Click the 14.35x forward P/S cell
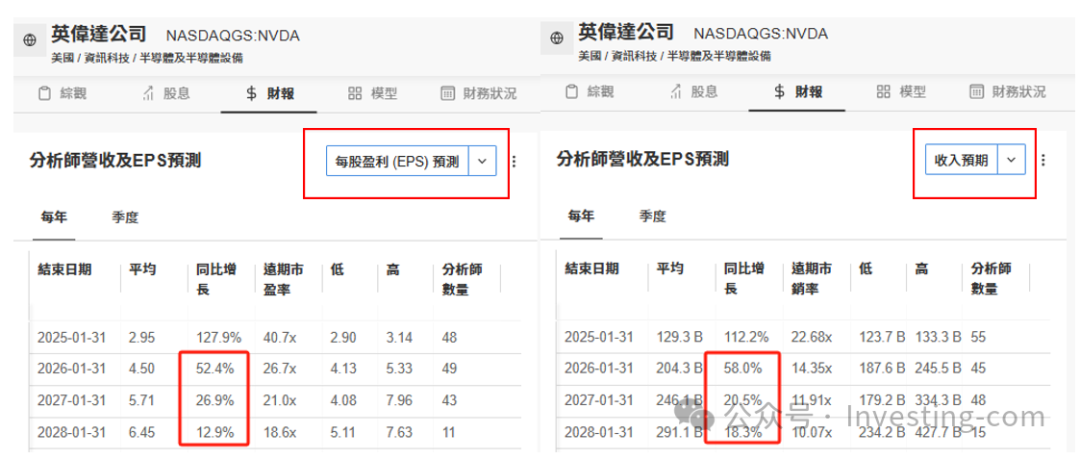 (811, 369)
